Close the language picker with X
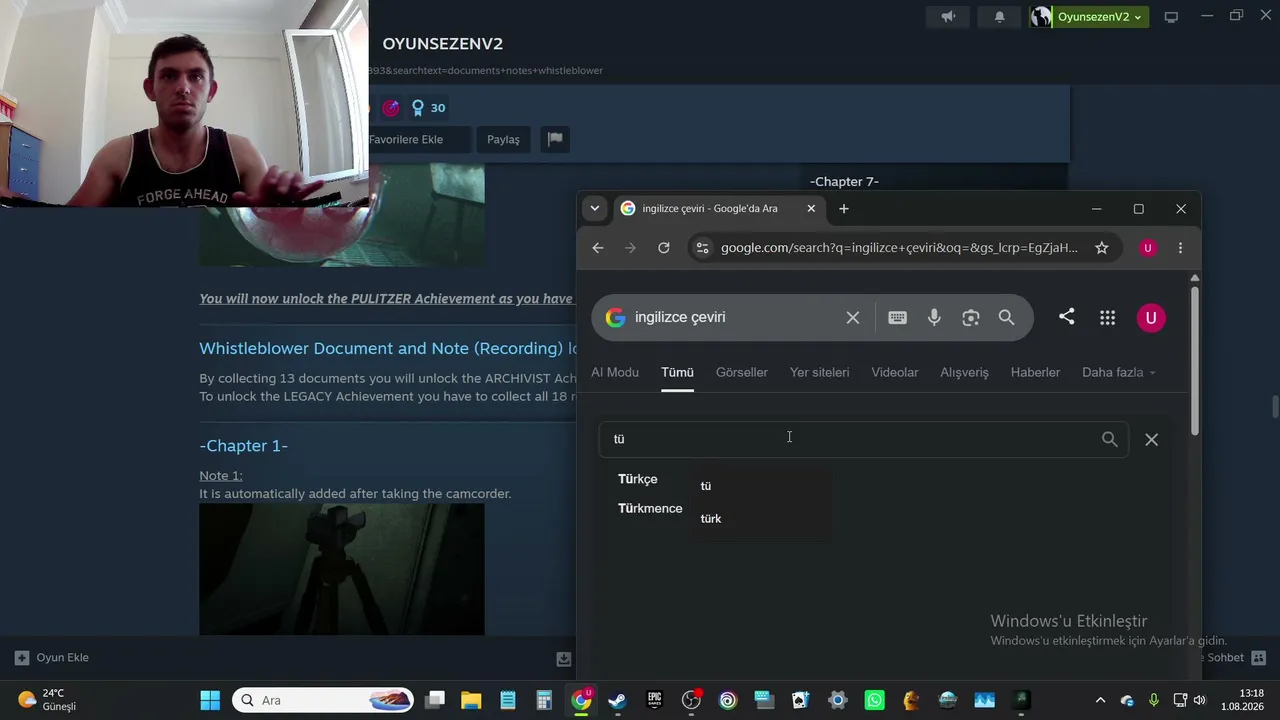The image size is (1280, 720). [1152, 439]
